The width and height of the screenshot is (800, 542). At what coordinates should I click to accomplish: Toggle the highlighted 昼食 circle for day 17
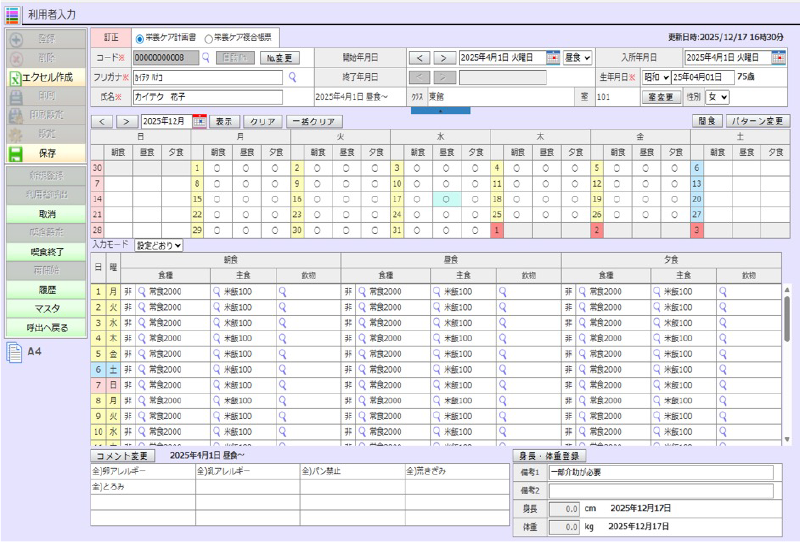446,199
